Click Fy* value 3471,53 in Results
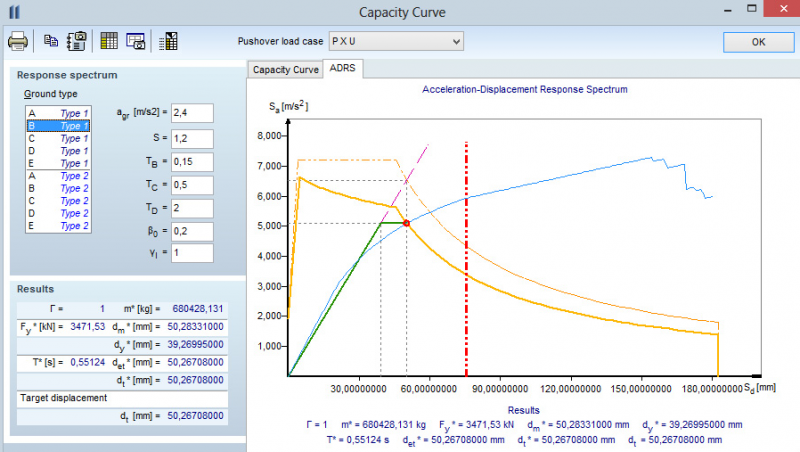This screenshot has height=452, width=800. click(x=88, y=327)
